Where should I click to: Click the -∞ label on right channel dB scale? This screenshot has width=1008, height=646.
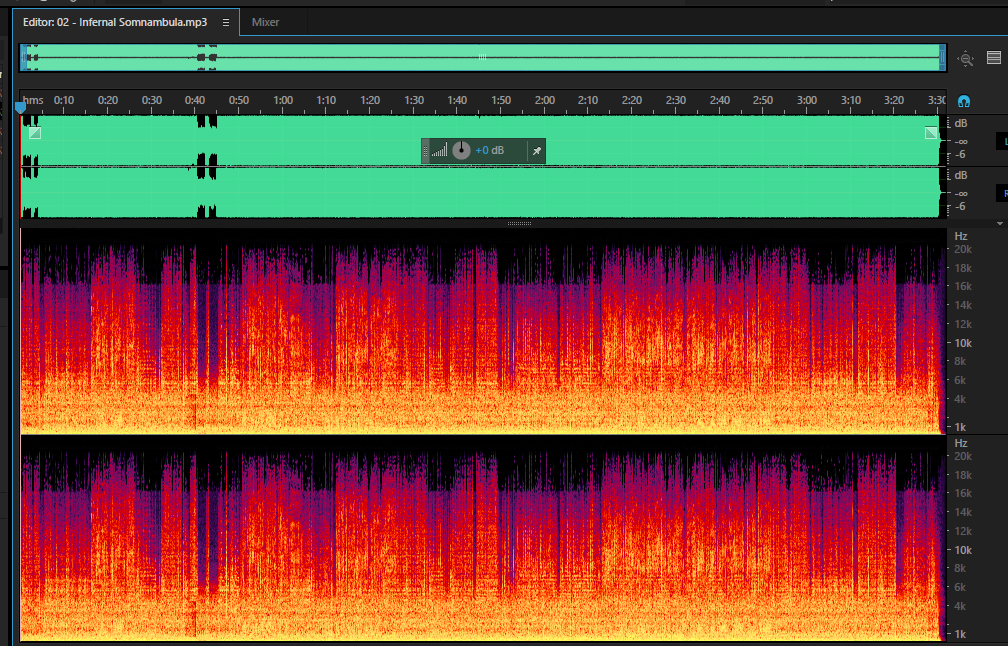[x=961, y=193]
